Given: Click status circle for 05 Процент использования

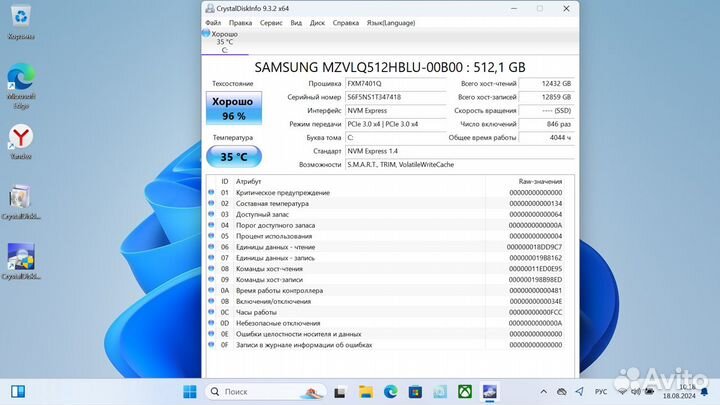Looking at the screenshot, I should [211, 236].
